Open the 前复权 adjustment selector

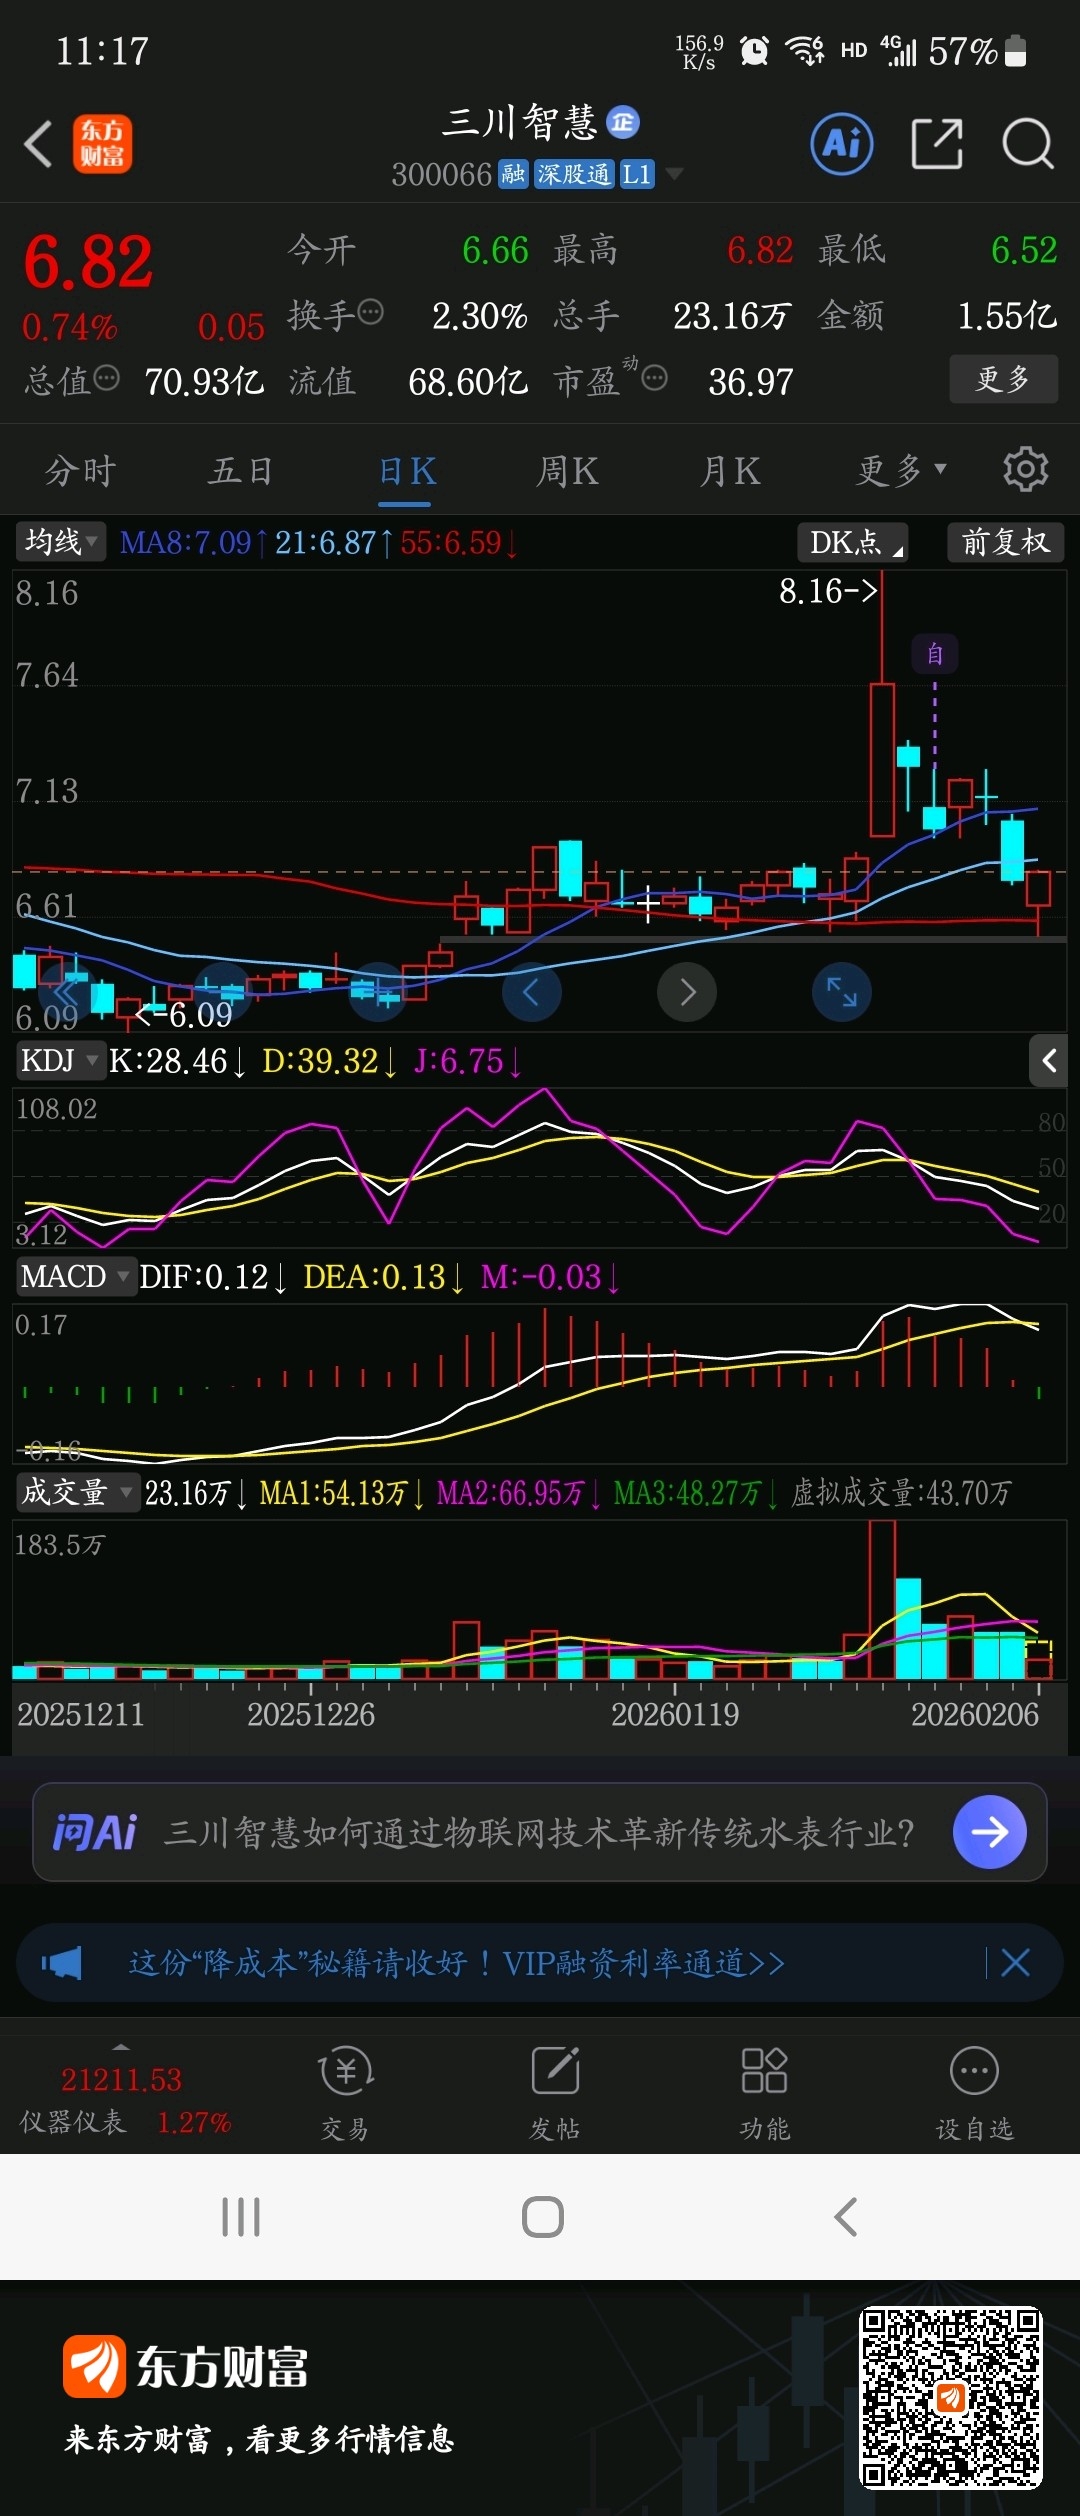(x=1005, y=542)
